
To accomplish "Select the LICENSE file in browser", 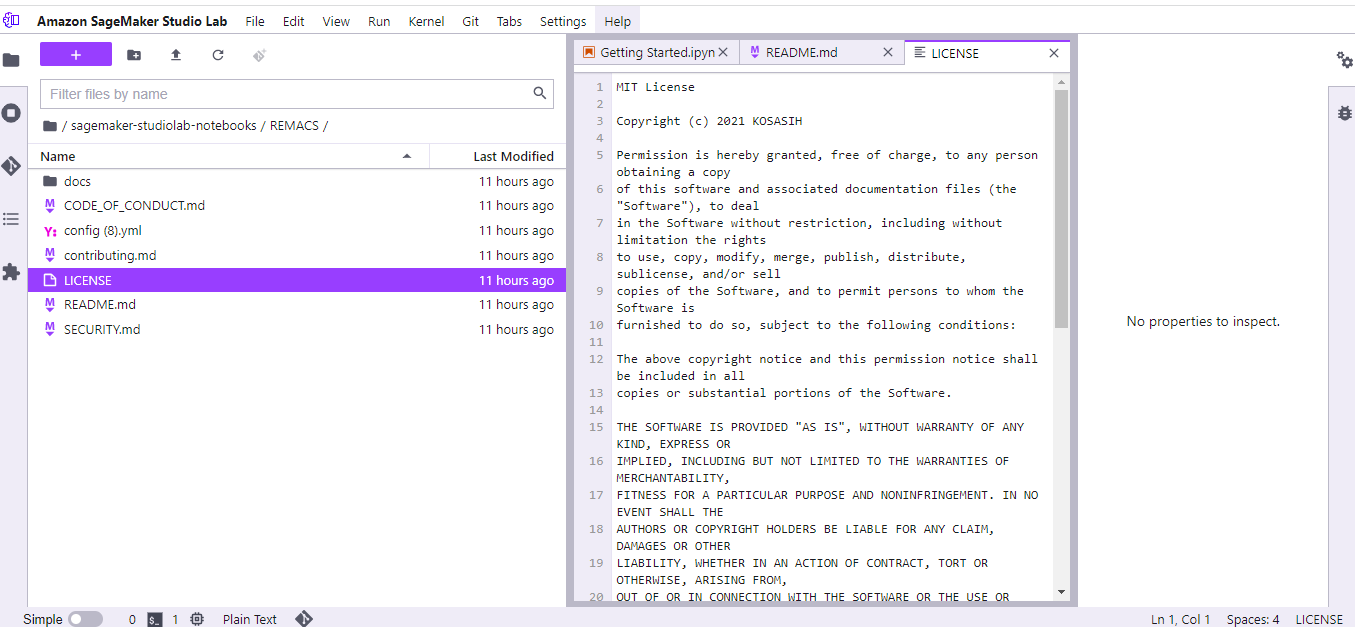I will (x=297, y=280).
